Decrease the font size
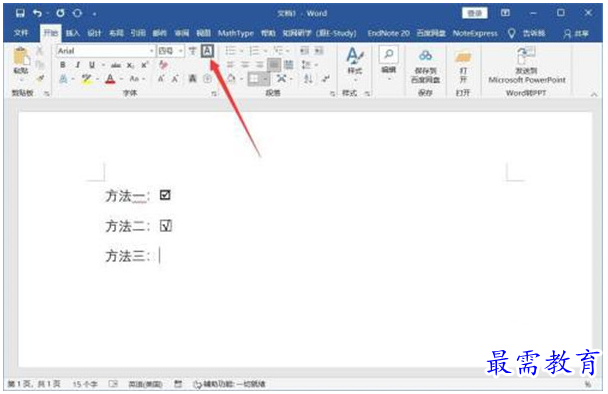The image size is (608, 394). point(175,79)
